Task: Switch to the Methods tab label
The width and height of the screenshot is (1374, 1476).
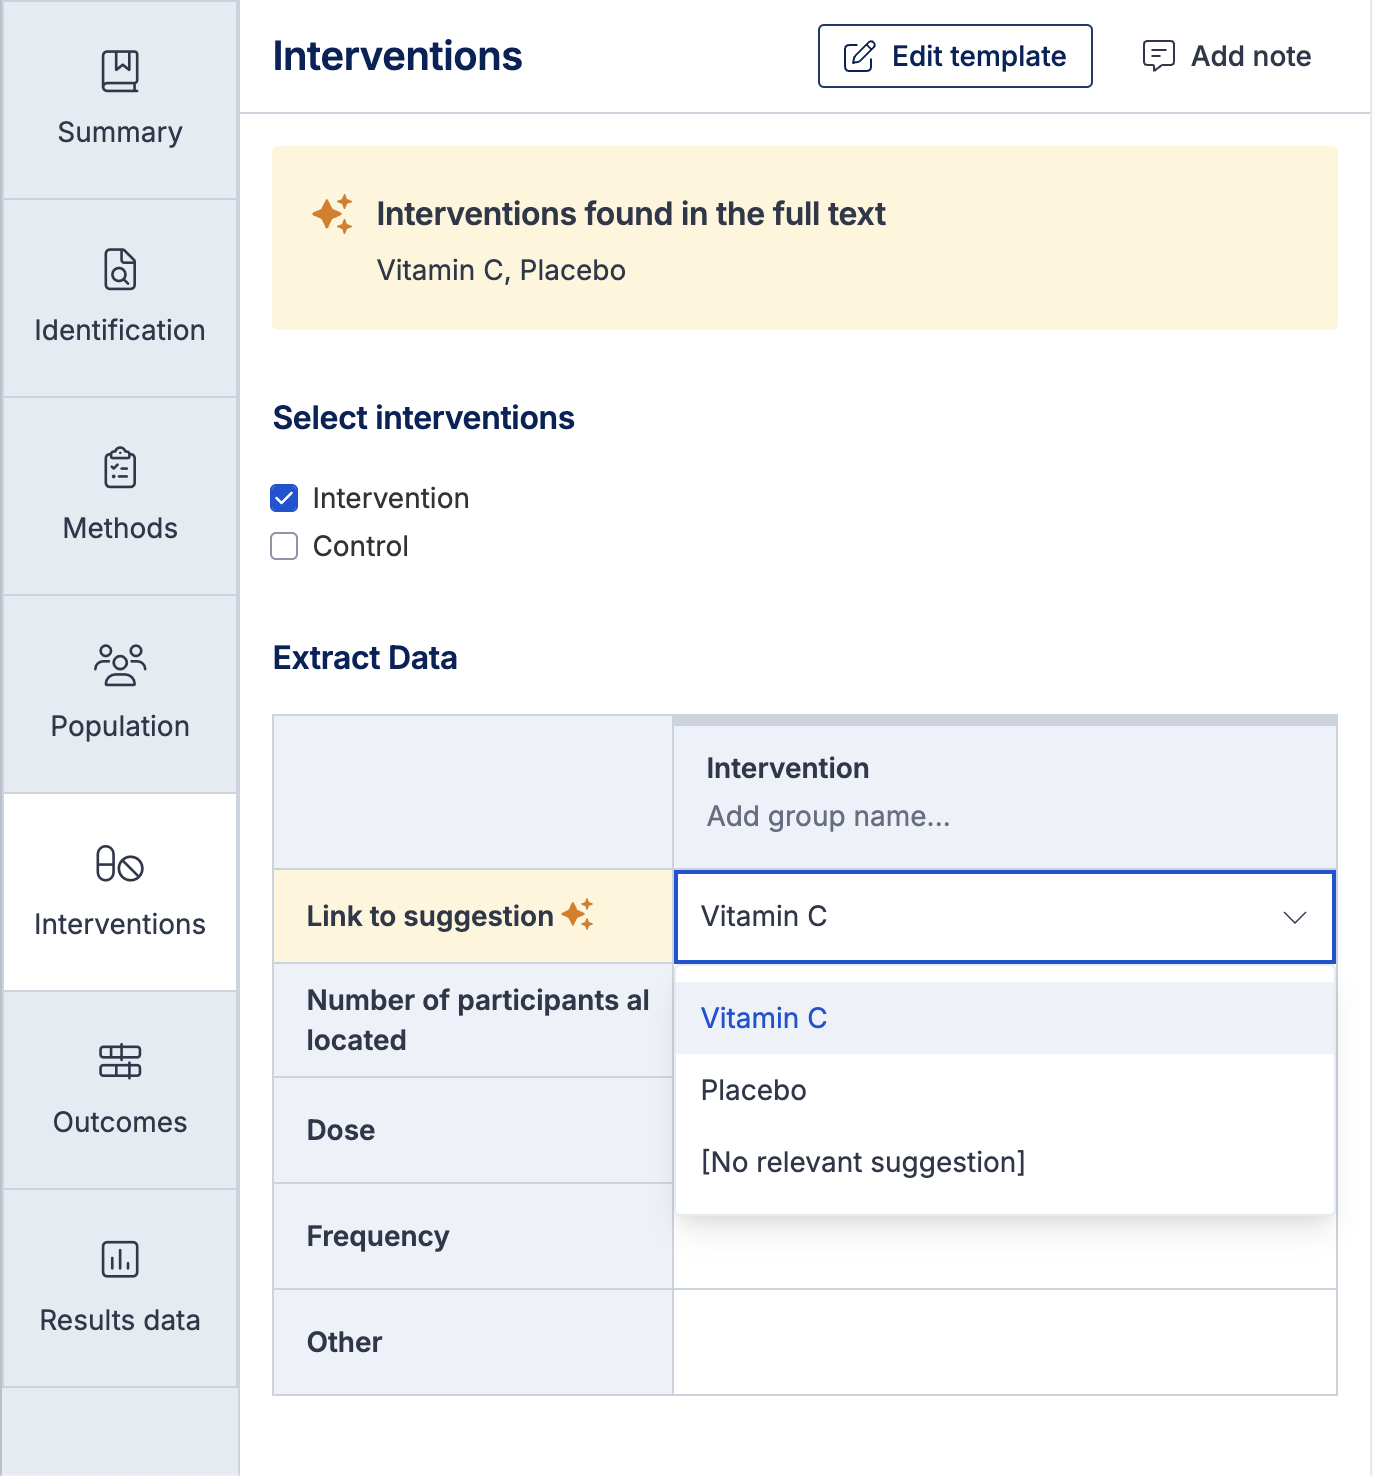Action: (x=120, y=528)
